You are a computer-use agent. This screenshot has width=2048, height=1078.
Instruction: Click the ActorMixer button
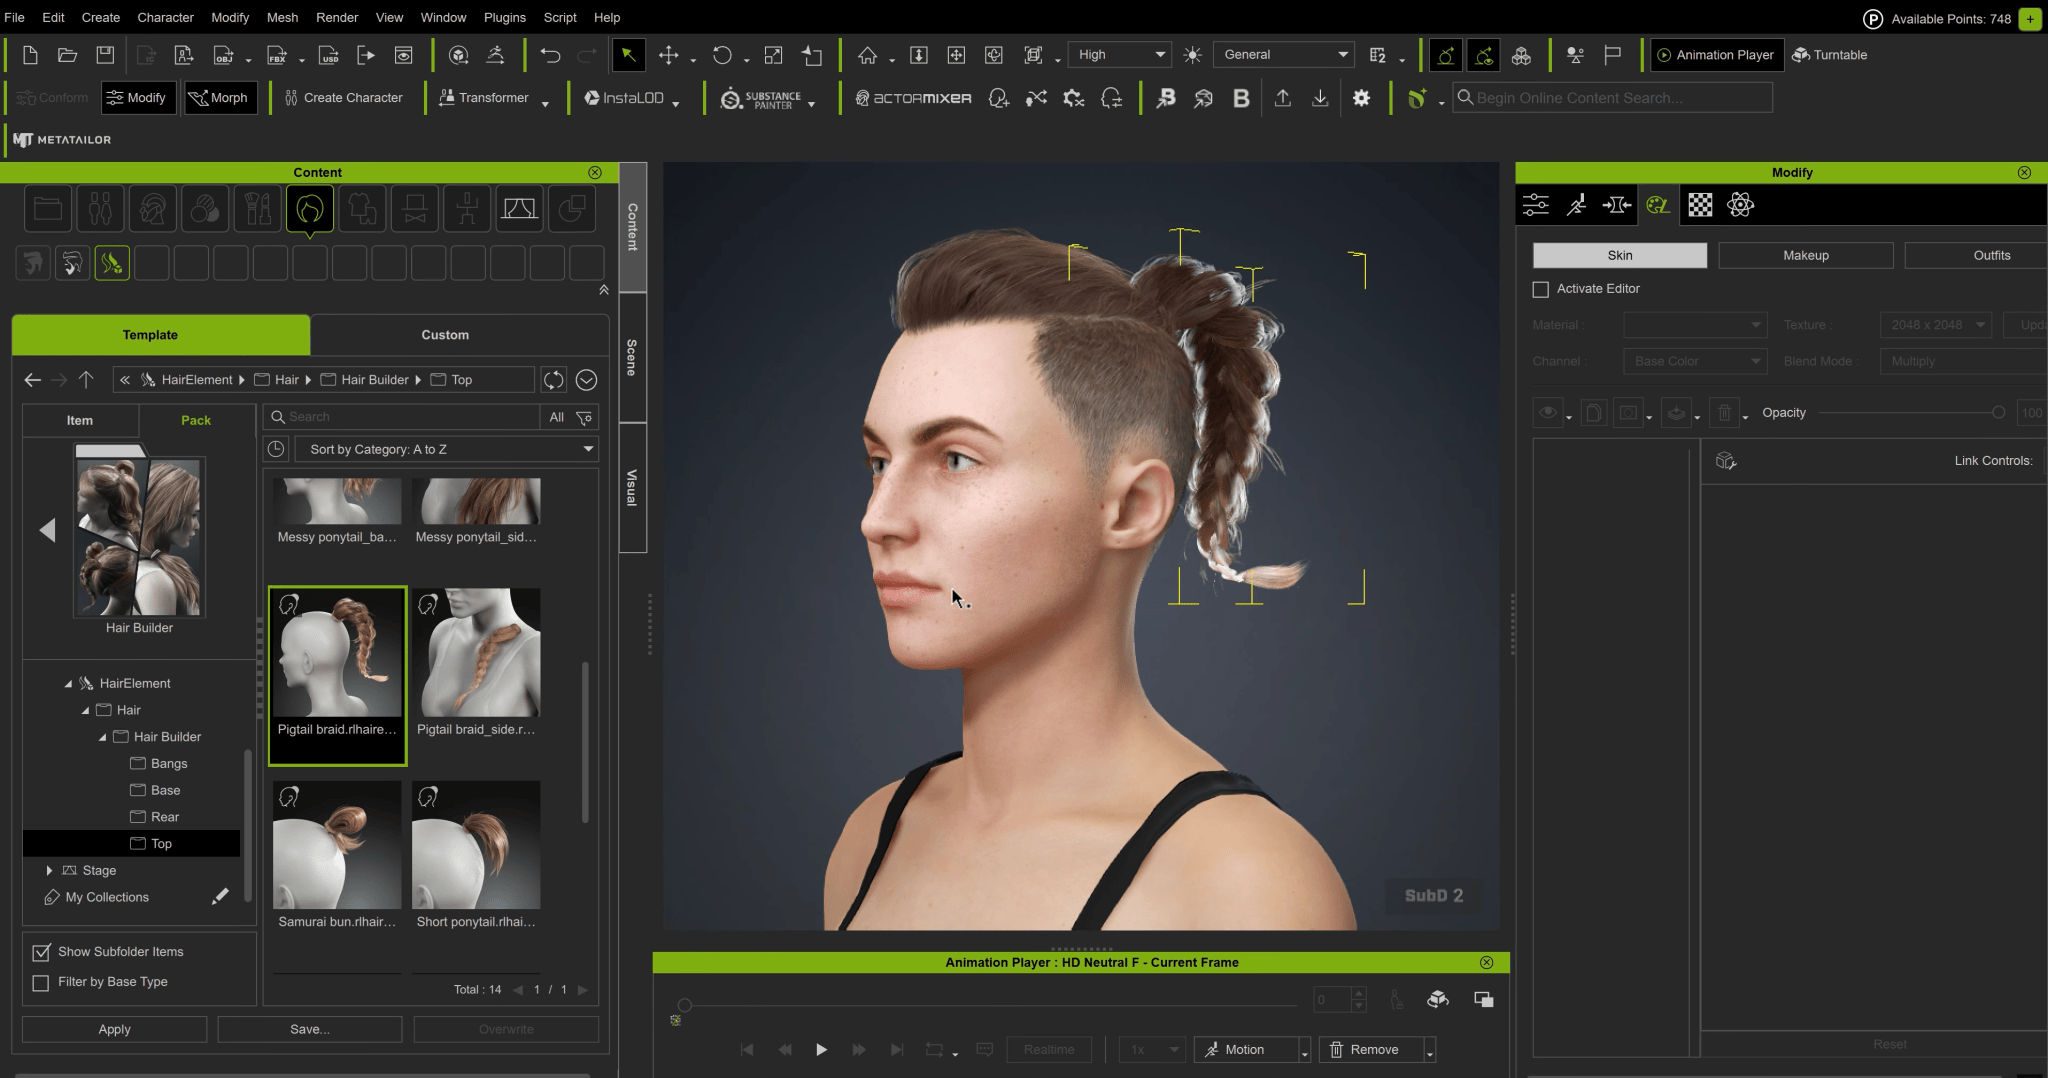click(x=913, y=98)
